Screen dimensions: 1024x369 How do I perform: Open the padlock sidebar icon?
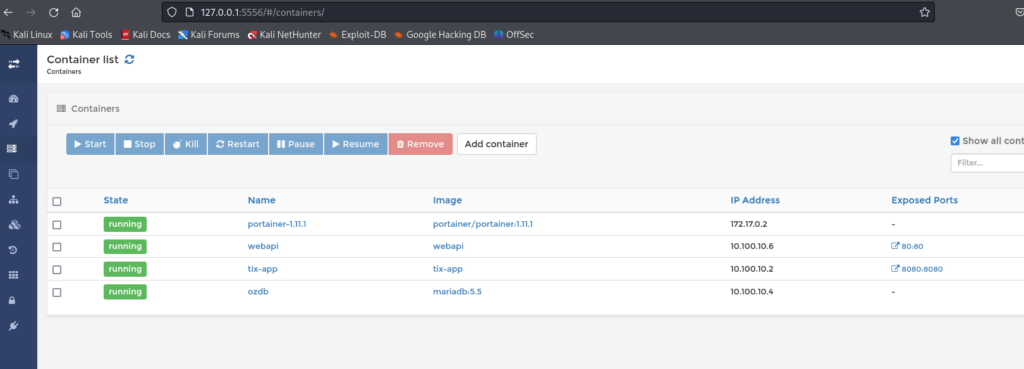13,300
